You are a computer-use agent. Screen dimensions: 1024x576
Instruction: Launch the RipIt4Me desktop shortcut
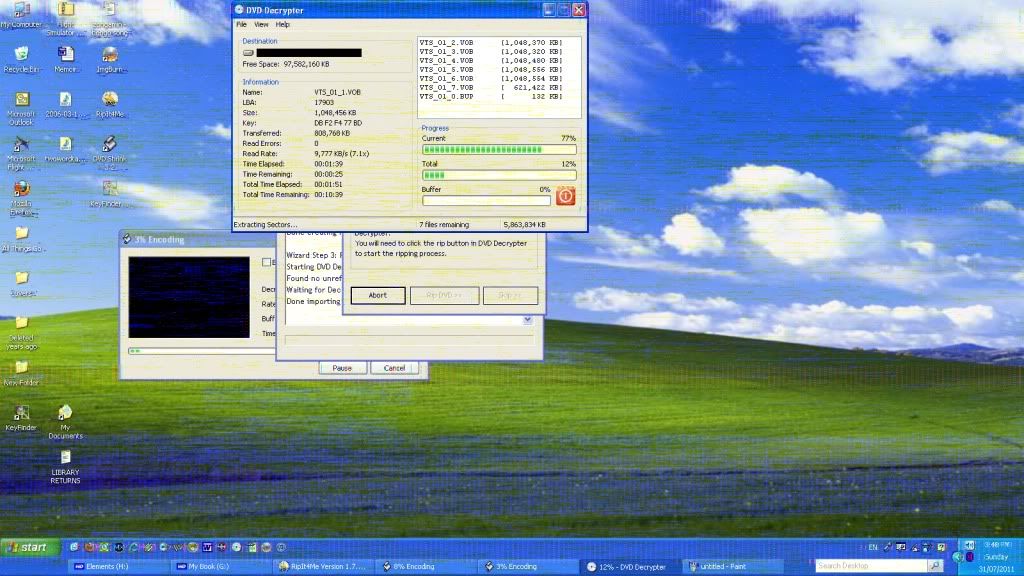110,104
